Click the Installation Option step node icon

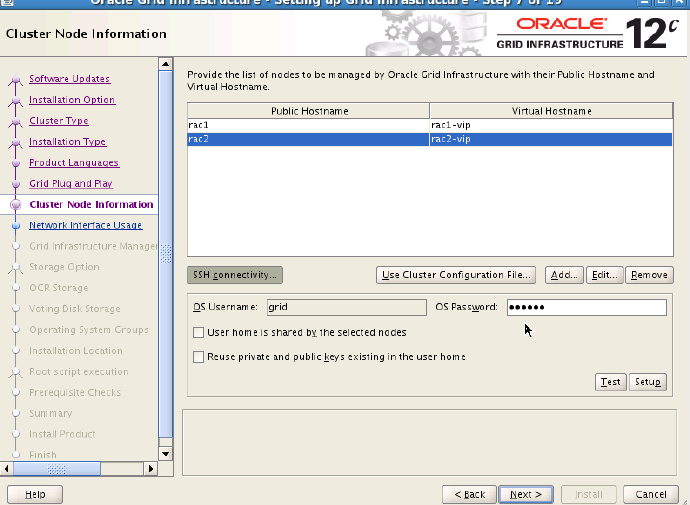coord(16,101)
